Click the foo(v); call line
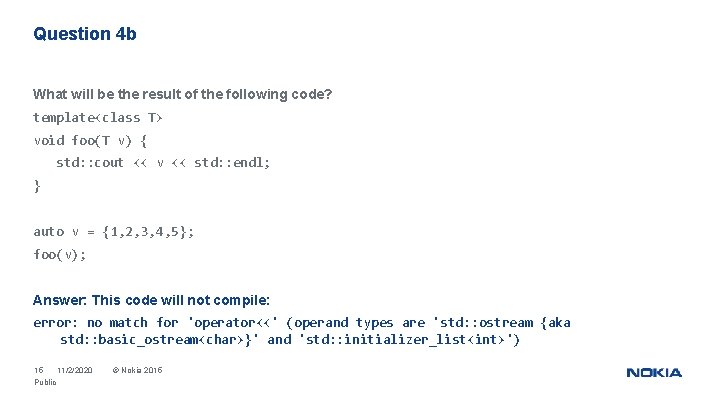This screenshot has height=405, width=720. click(60, 254)
